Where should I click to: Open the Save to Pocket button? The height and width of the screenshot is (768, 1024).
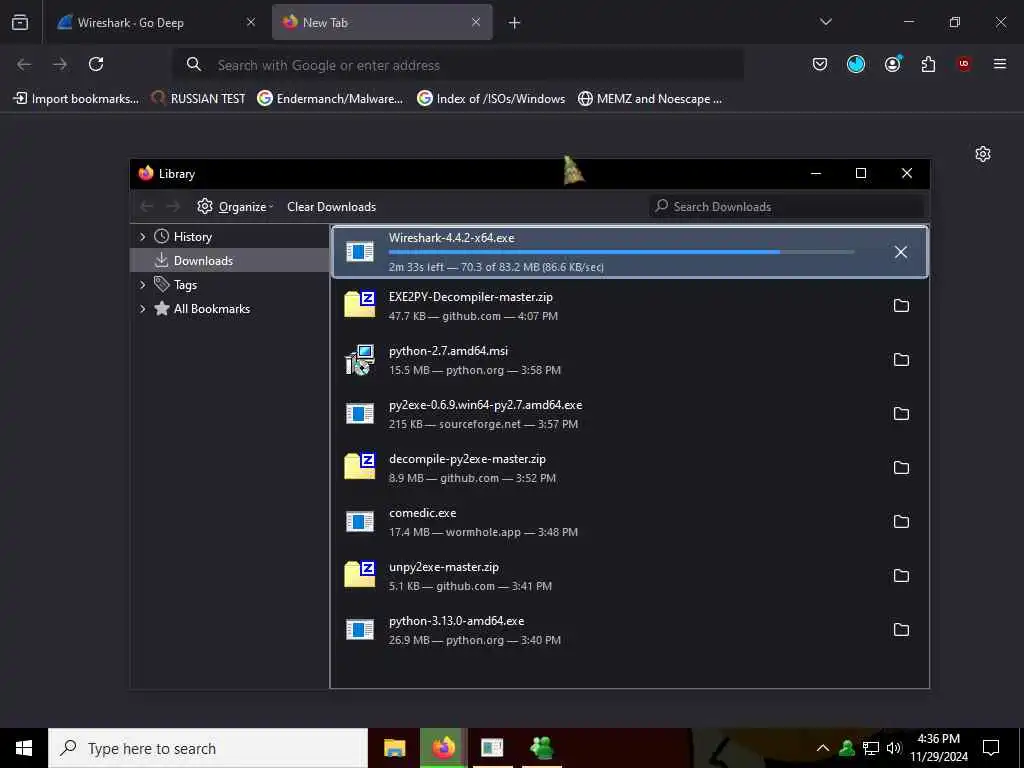820,64
